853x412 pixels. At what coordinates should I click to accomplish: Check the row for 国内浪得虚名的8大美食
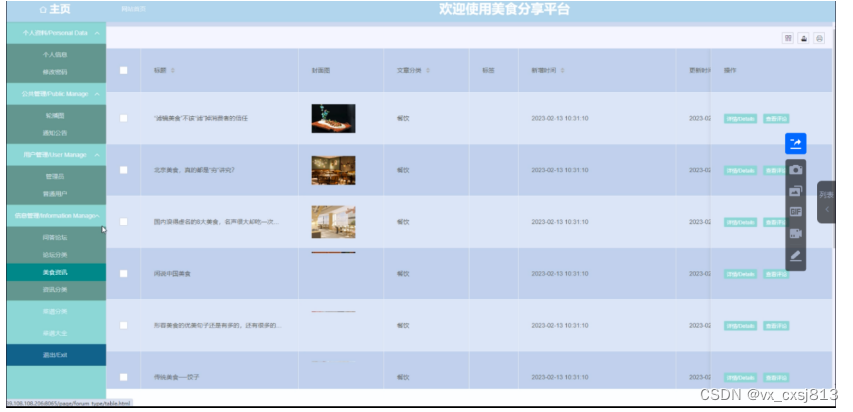pyautogui.click(x=123, y=222)
